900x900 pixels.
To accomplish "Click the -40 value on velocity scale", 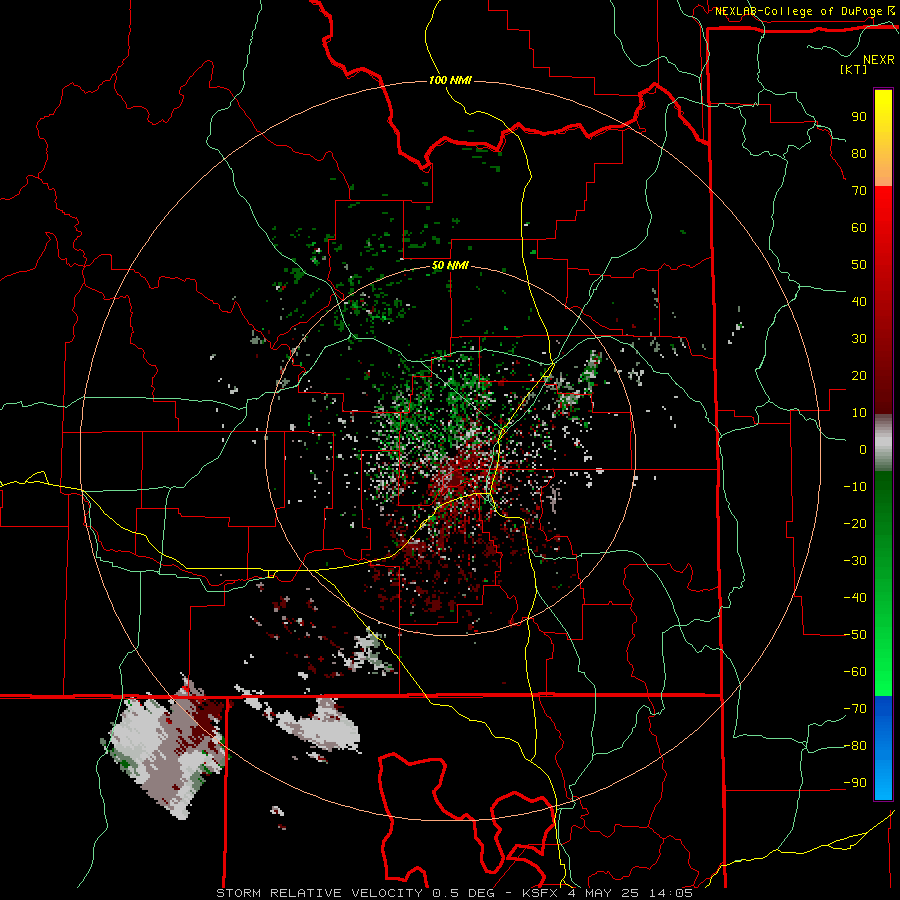I will pyautogui.click(x=855, y=598).
